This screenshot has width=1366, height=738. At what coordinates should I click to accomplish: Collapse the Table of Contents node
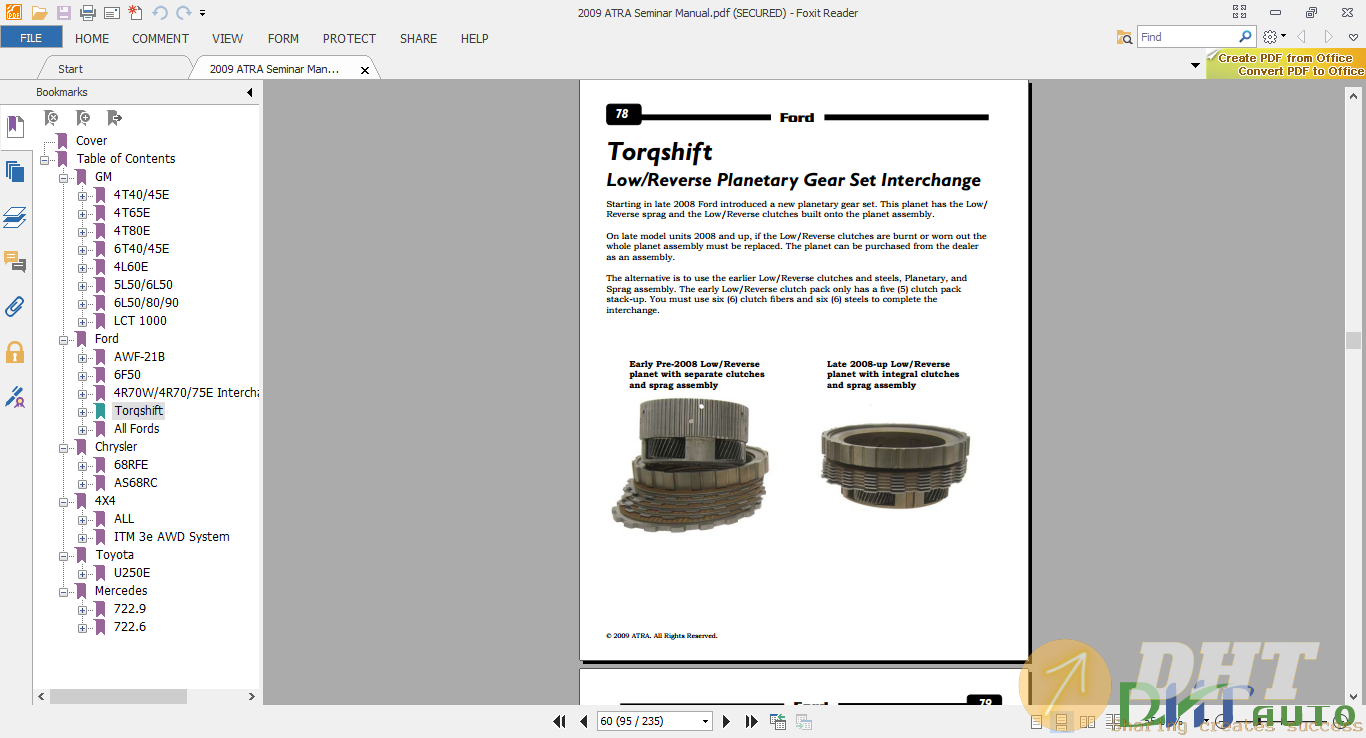coord(45,159)
